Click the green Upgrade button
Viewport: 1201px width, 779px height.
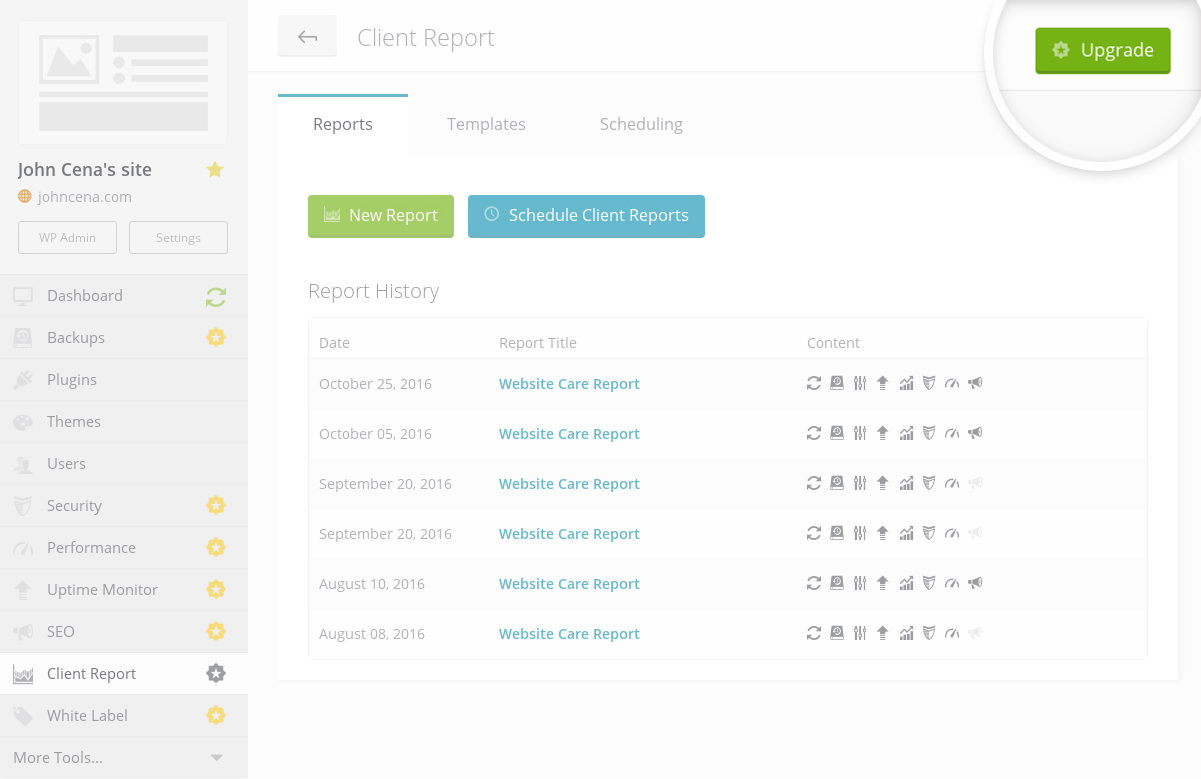click(x=1102, y=50)
